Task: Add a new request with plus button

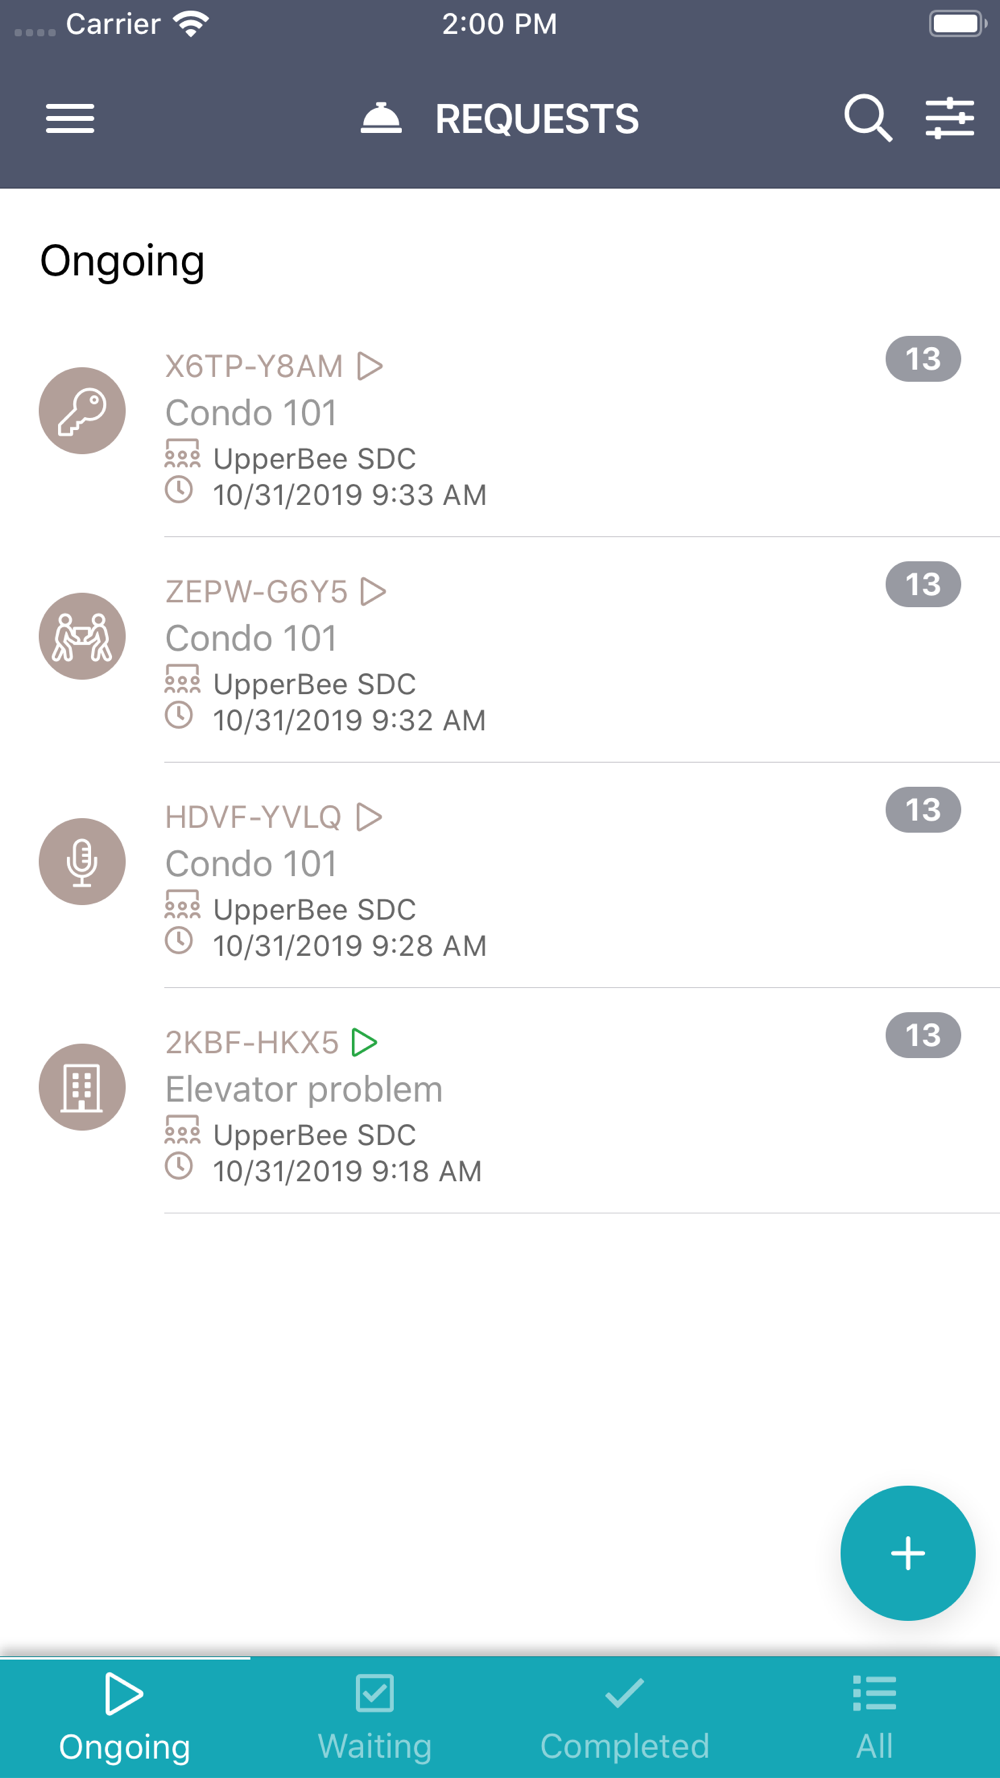Action: tap(907, 1553)
